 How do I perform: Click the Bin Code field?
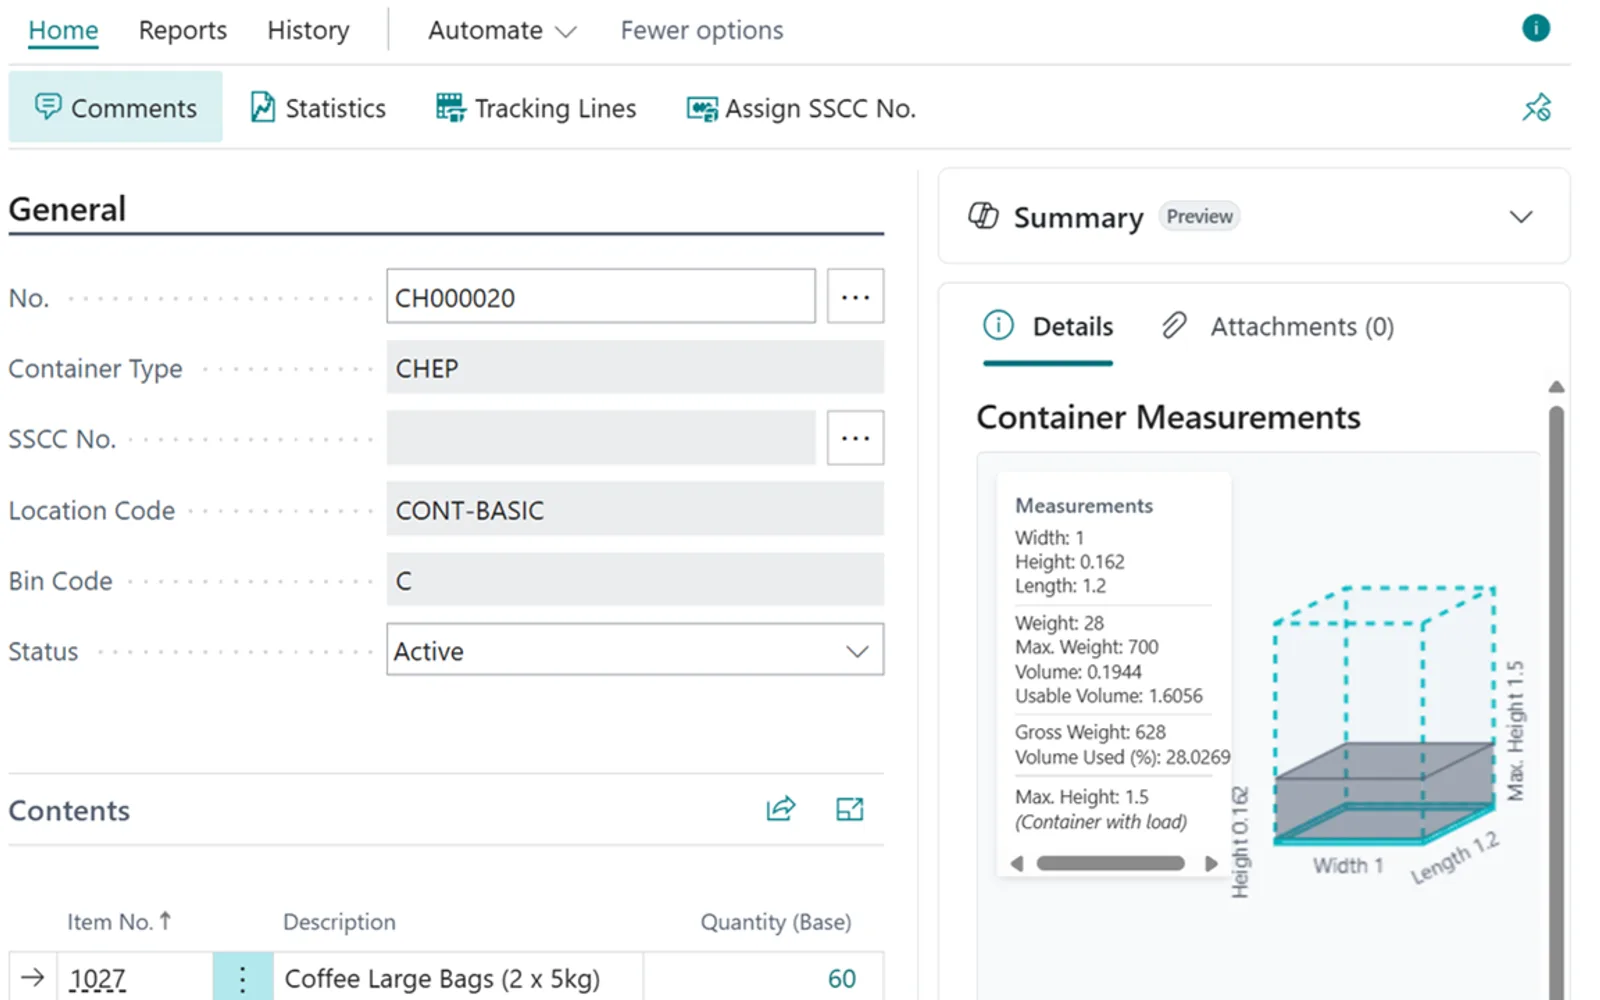point(635,580)
